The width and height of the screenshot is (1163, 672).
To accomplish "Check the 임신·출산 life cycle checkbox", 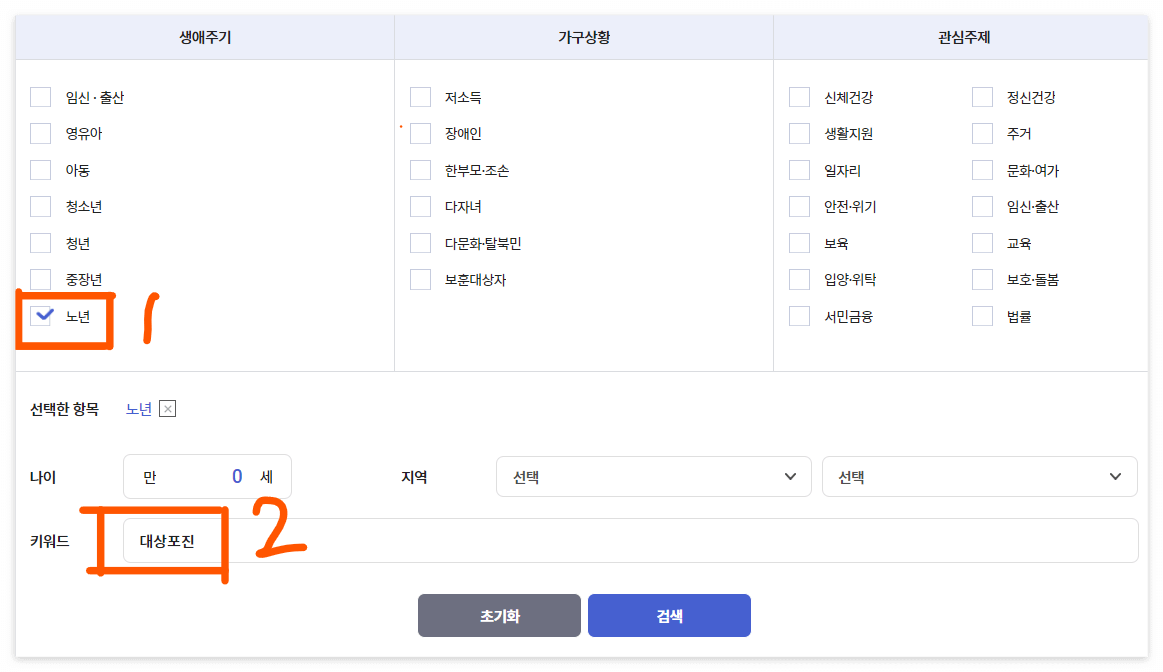I will pyautogui.click(x=40, y=97).
